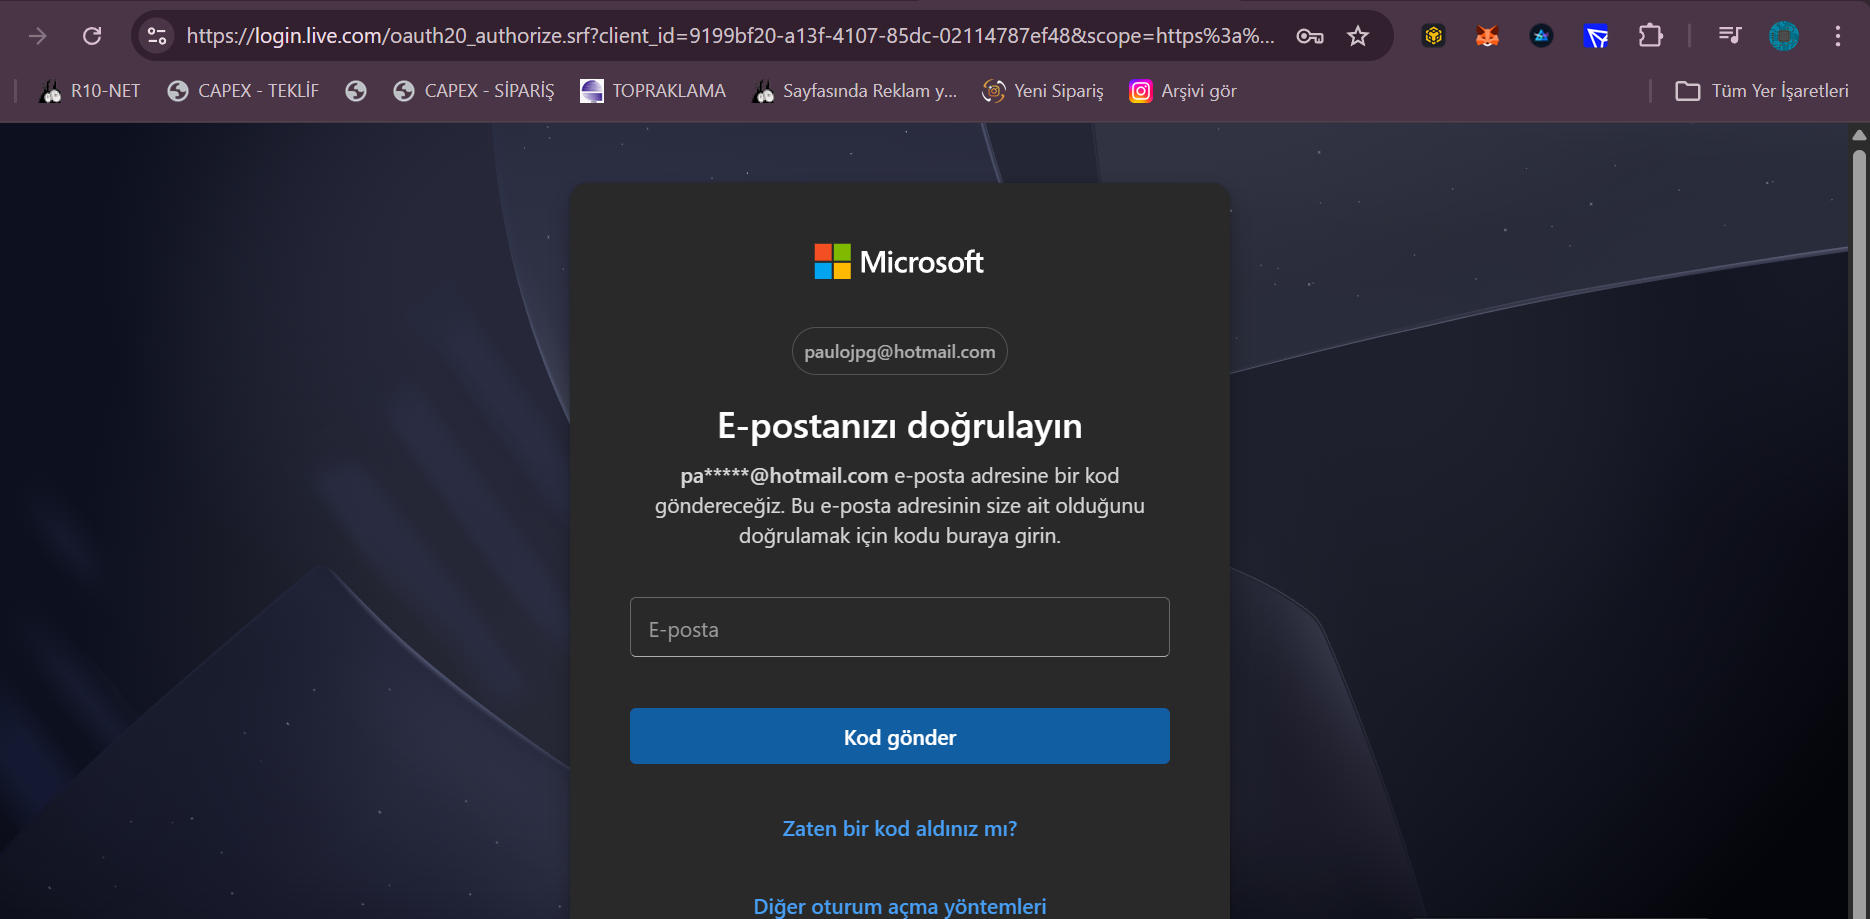Open the unlabeled globe bookmark
The height and width of the screenshot is (919, 1870).
pyautogui.click(x=356, y=91)
